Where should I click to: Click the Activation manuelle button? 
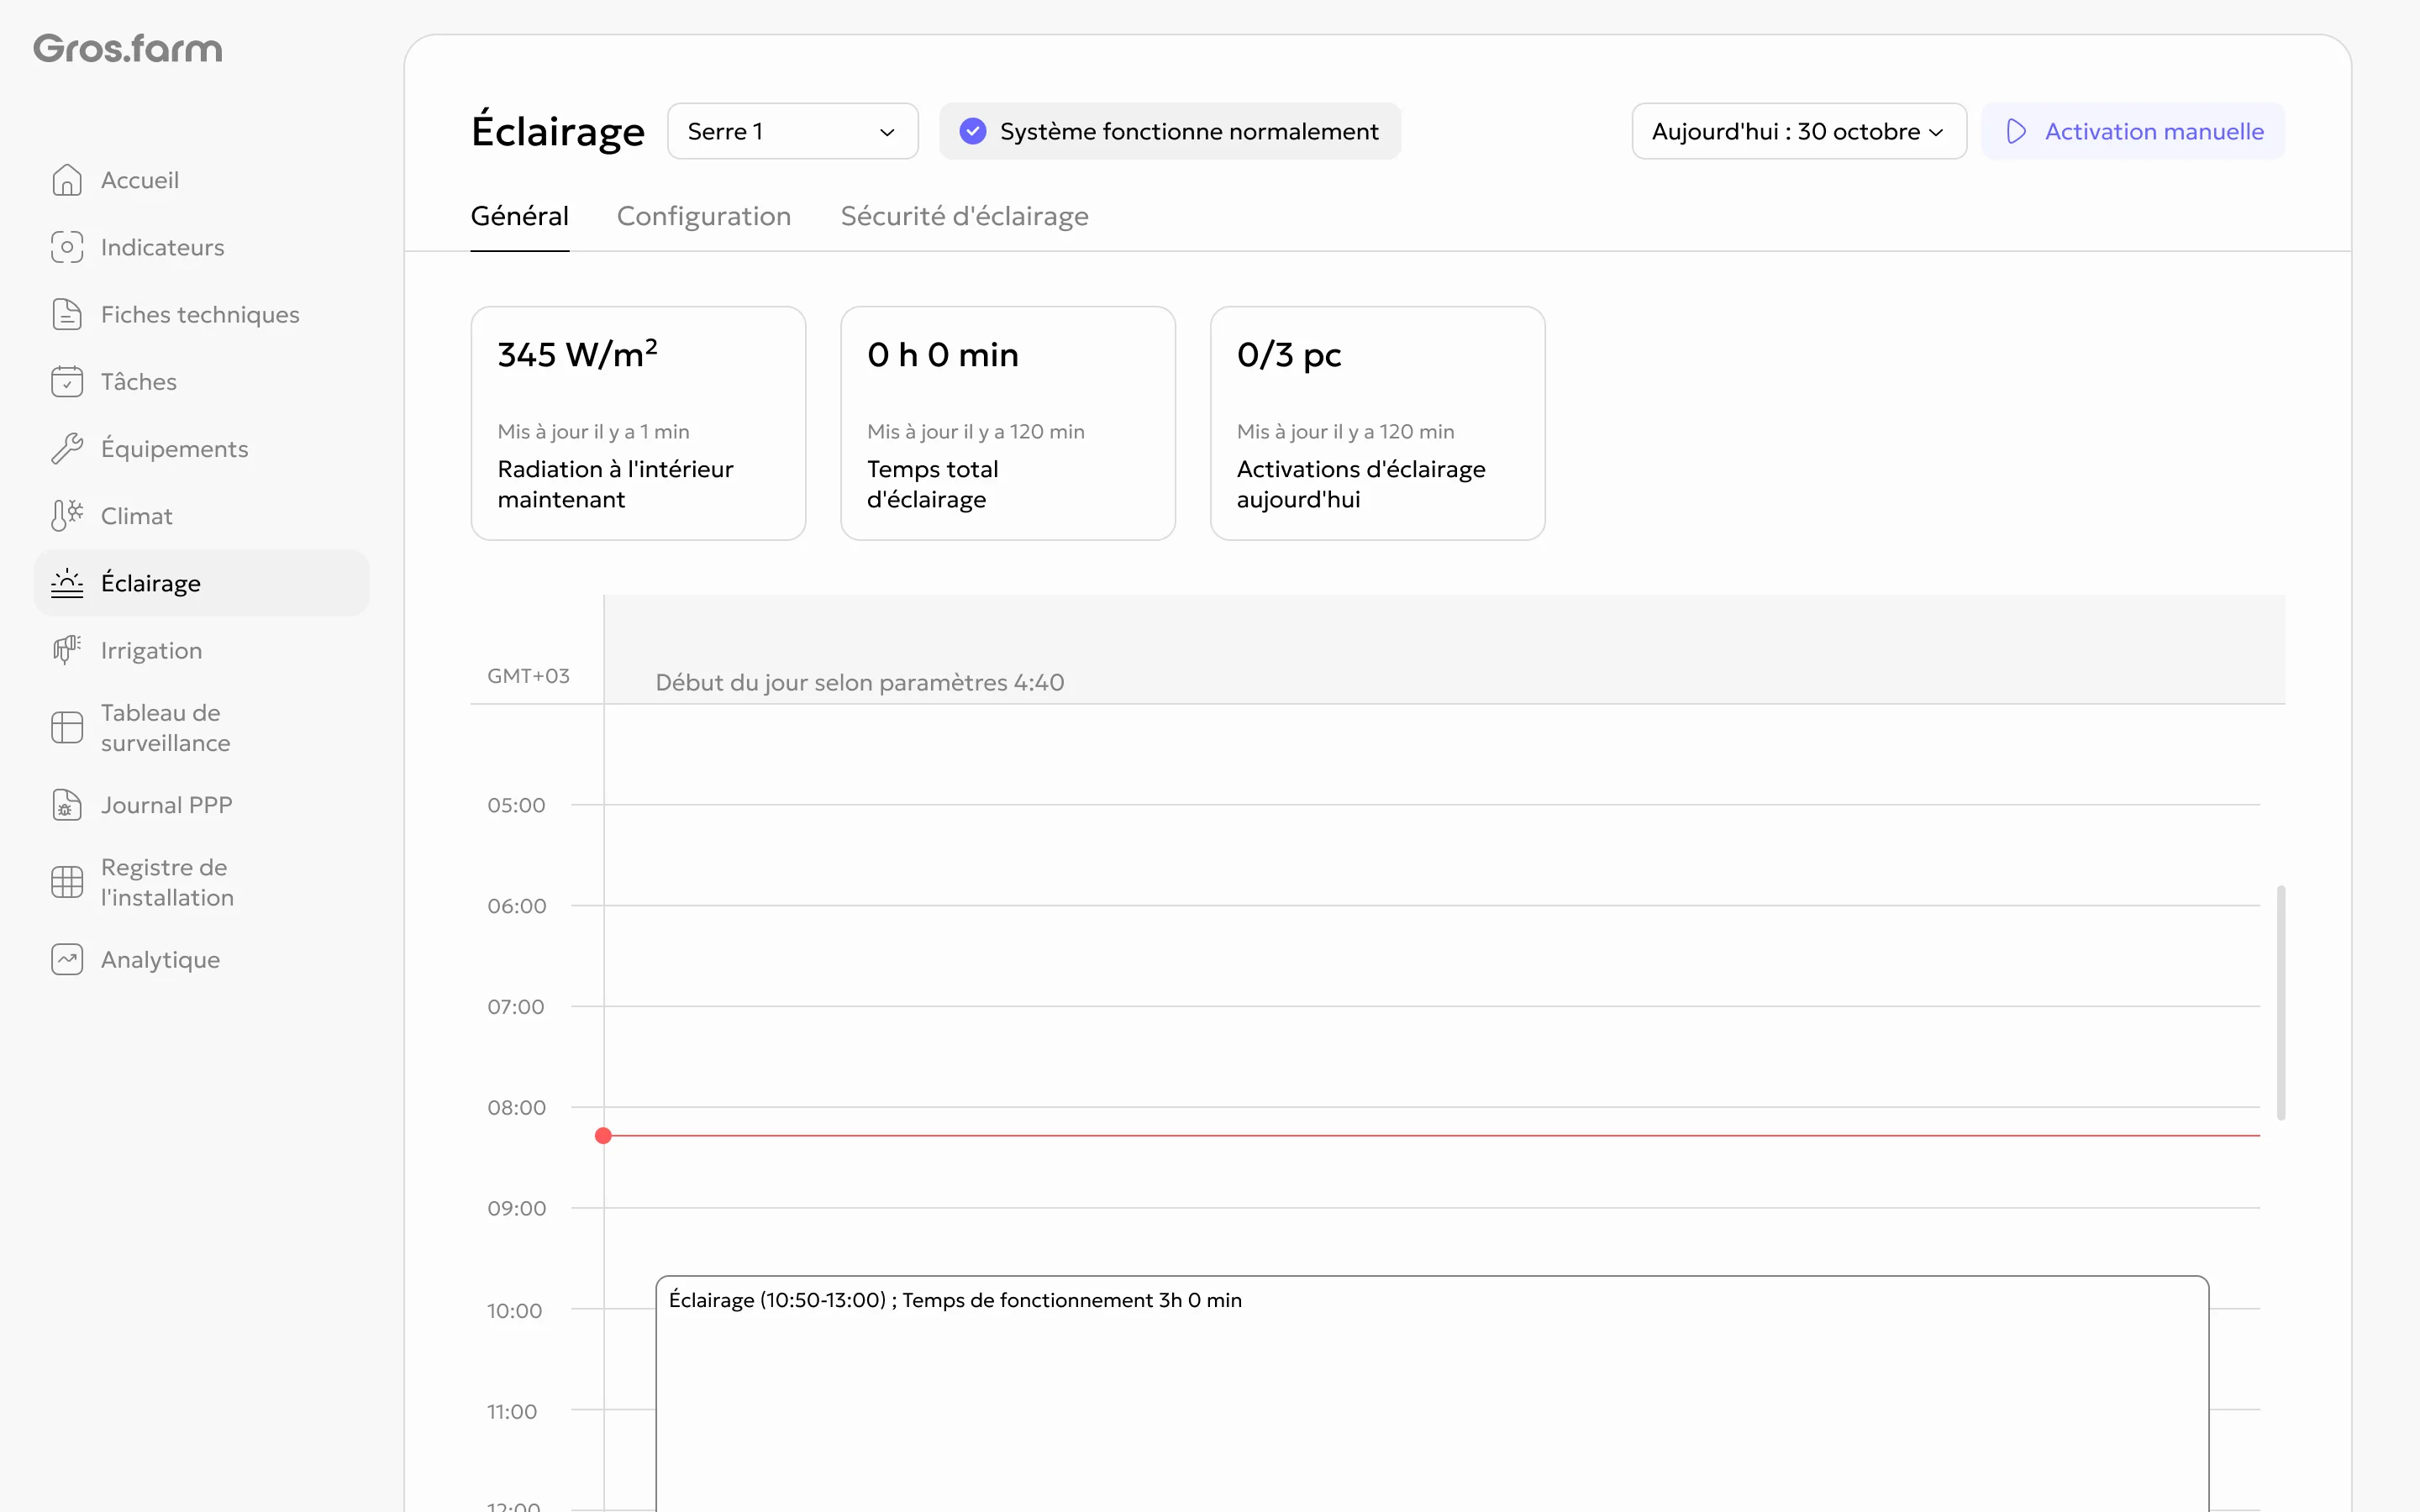[2133, 131]
